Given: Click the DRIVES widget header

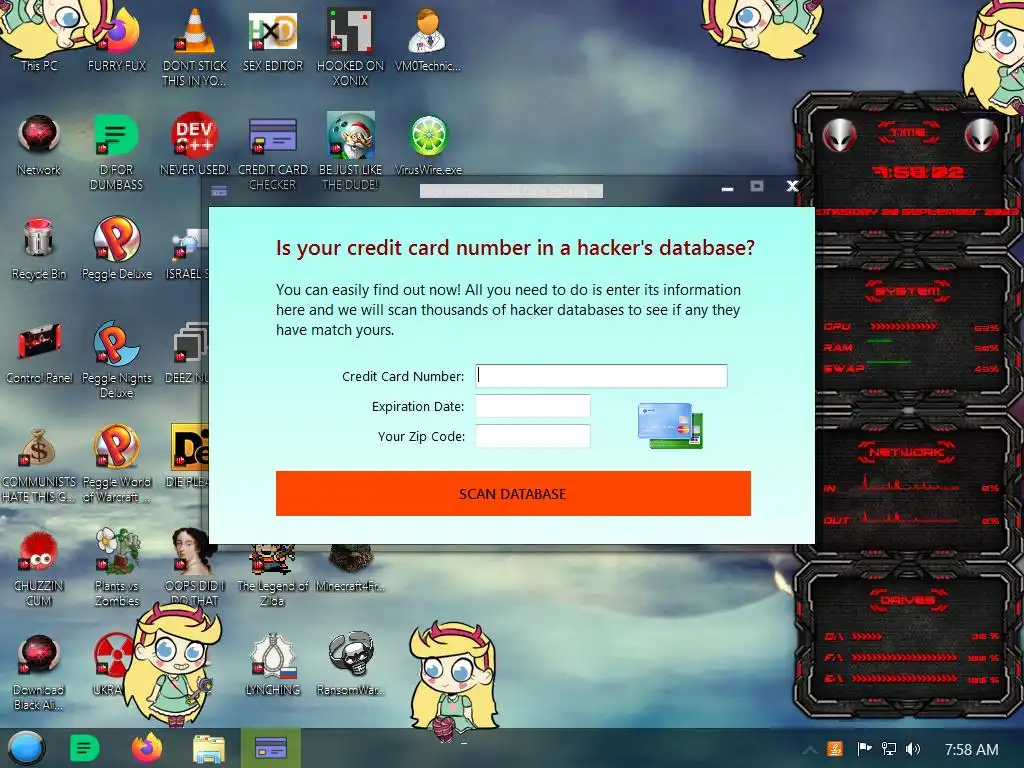Looking at the screenshot, I should [908, 600].
